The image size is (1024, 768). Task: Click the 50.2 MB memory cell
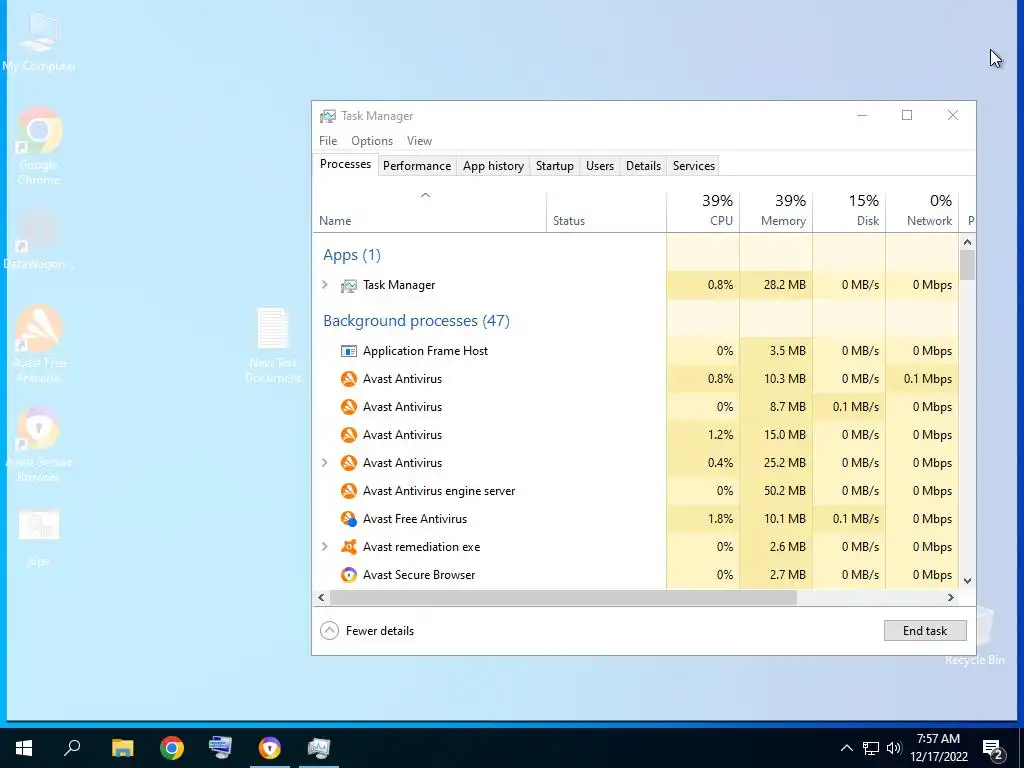[x=776, y=491]
